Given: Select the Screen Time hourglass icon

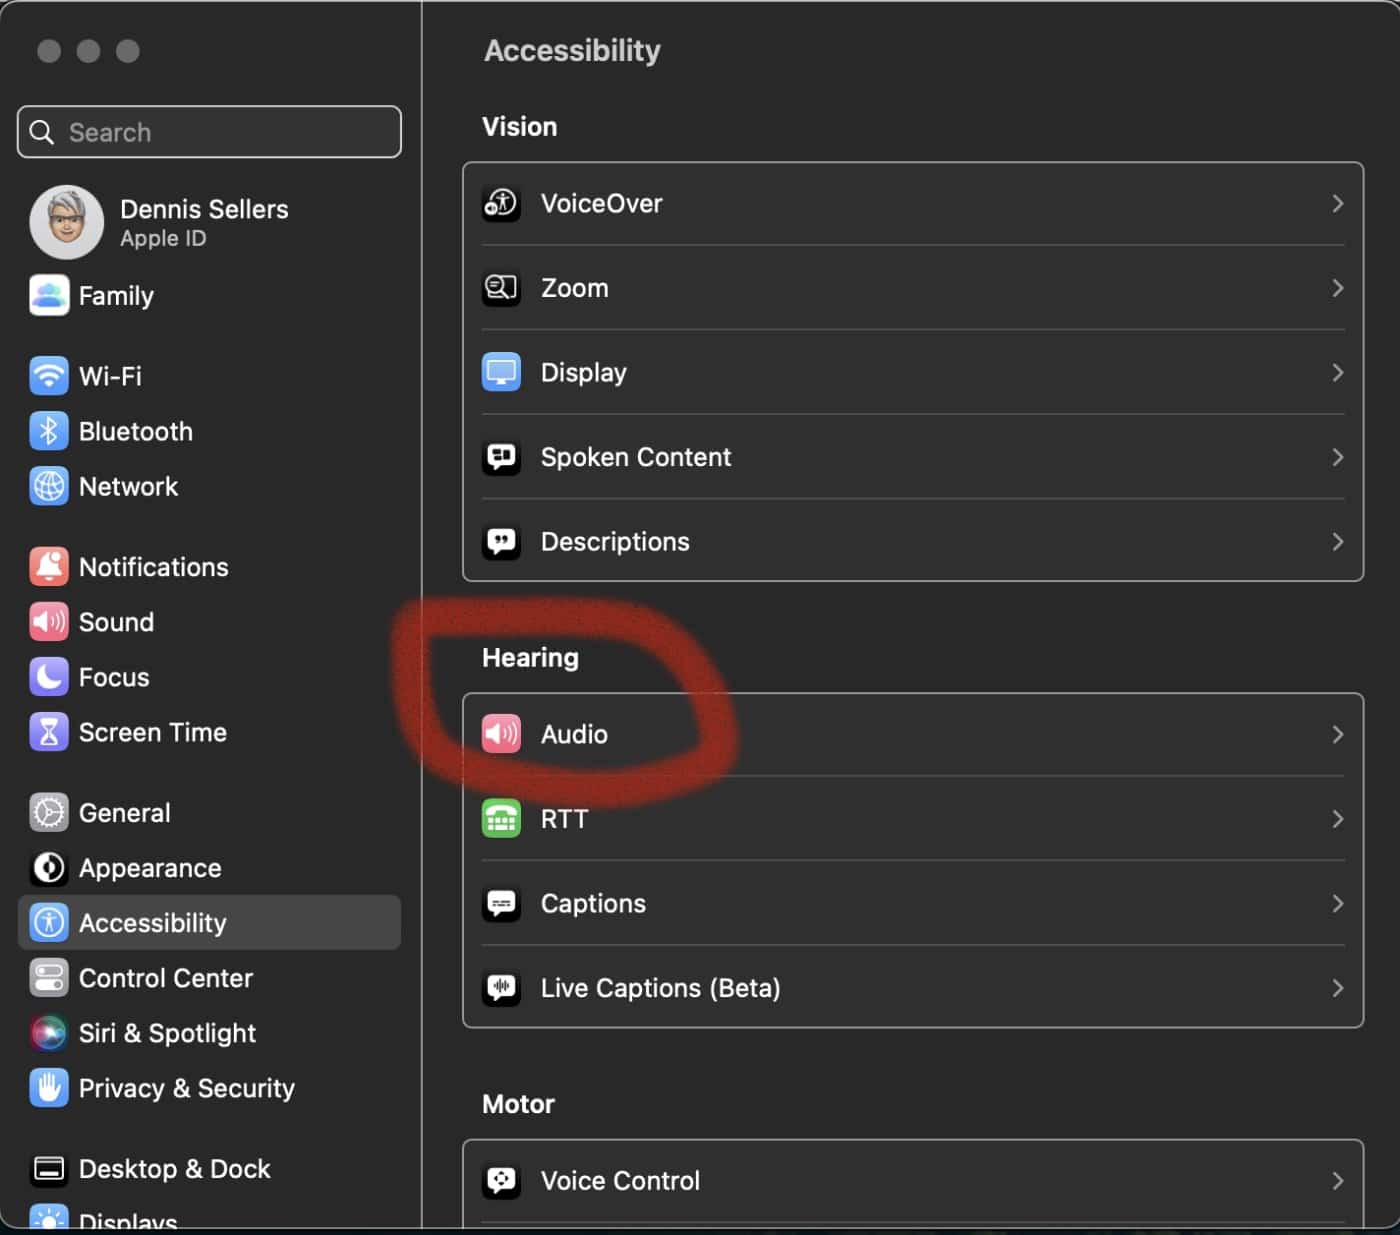Looking at the screenshot, I should pyautogui.click(x=49, y=732).
